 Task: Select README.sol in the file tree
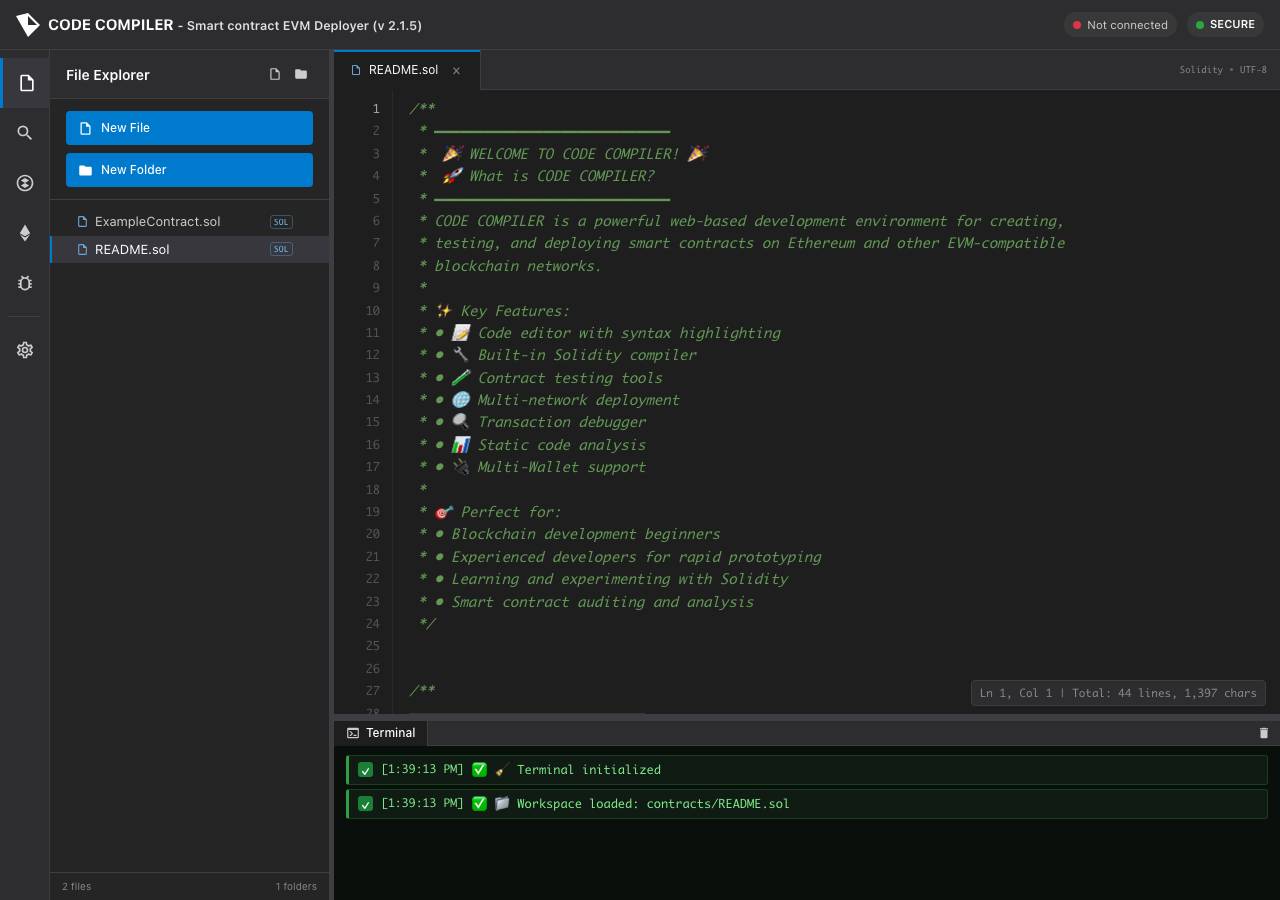[189, 249]
